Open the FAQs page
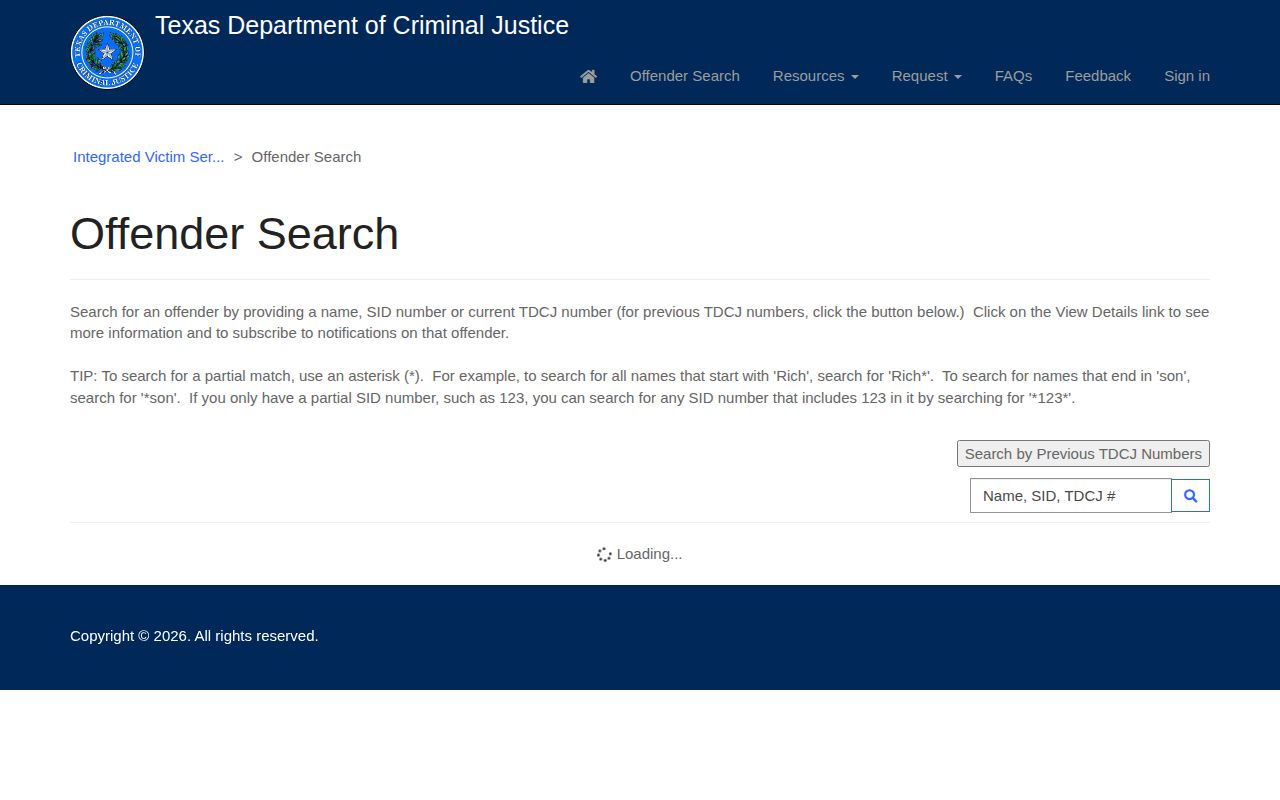 [x=1013, y=76]
